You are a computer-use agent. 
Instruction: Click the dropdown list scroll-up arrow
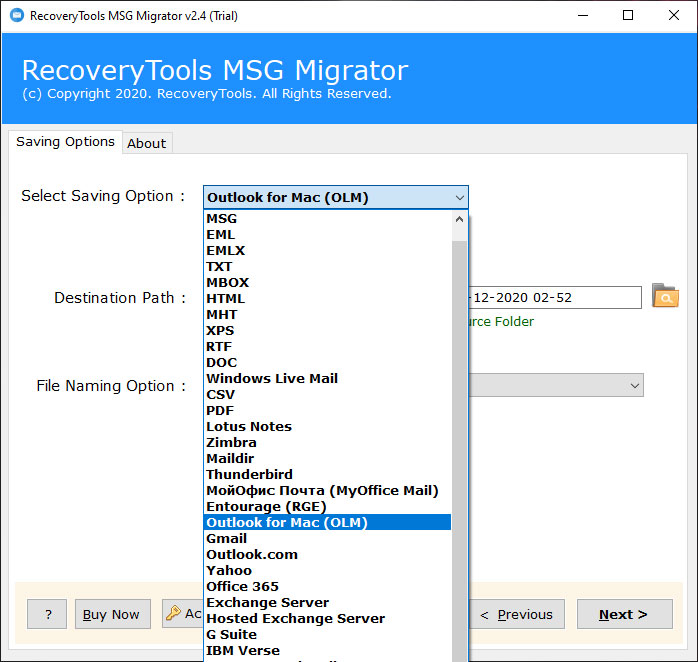pos(459,219)
